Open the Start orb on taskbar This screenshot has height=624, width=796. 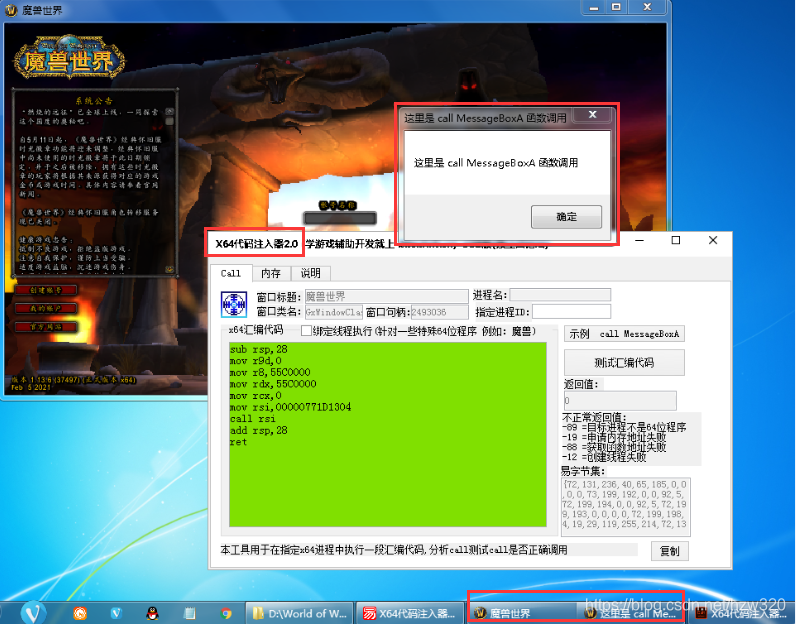click(x=33, y=612)
